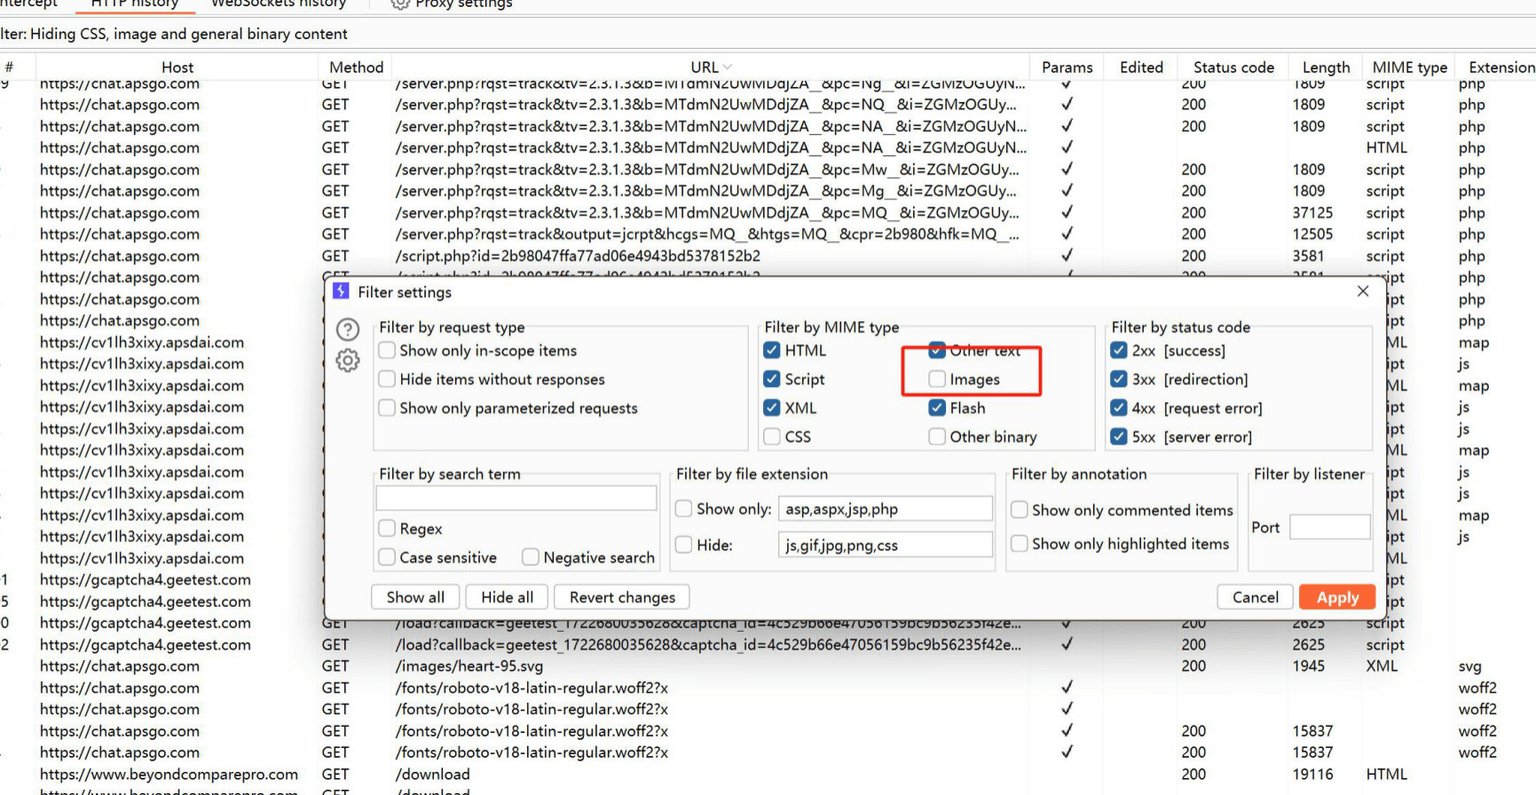The height and width of the screenshot is (795, 1536).
Task: Check Show only commented items
Action: pyautogui.click(x=1019, y=510)
